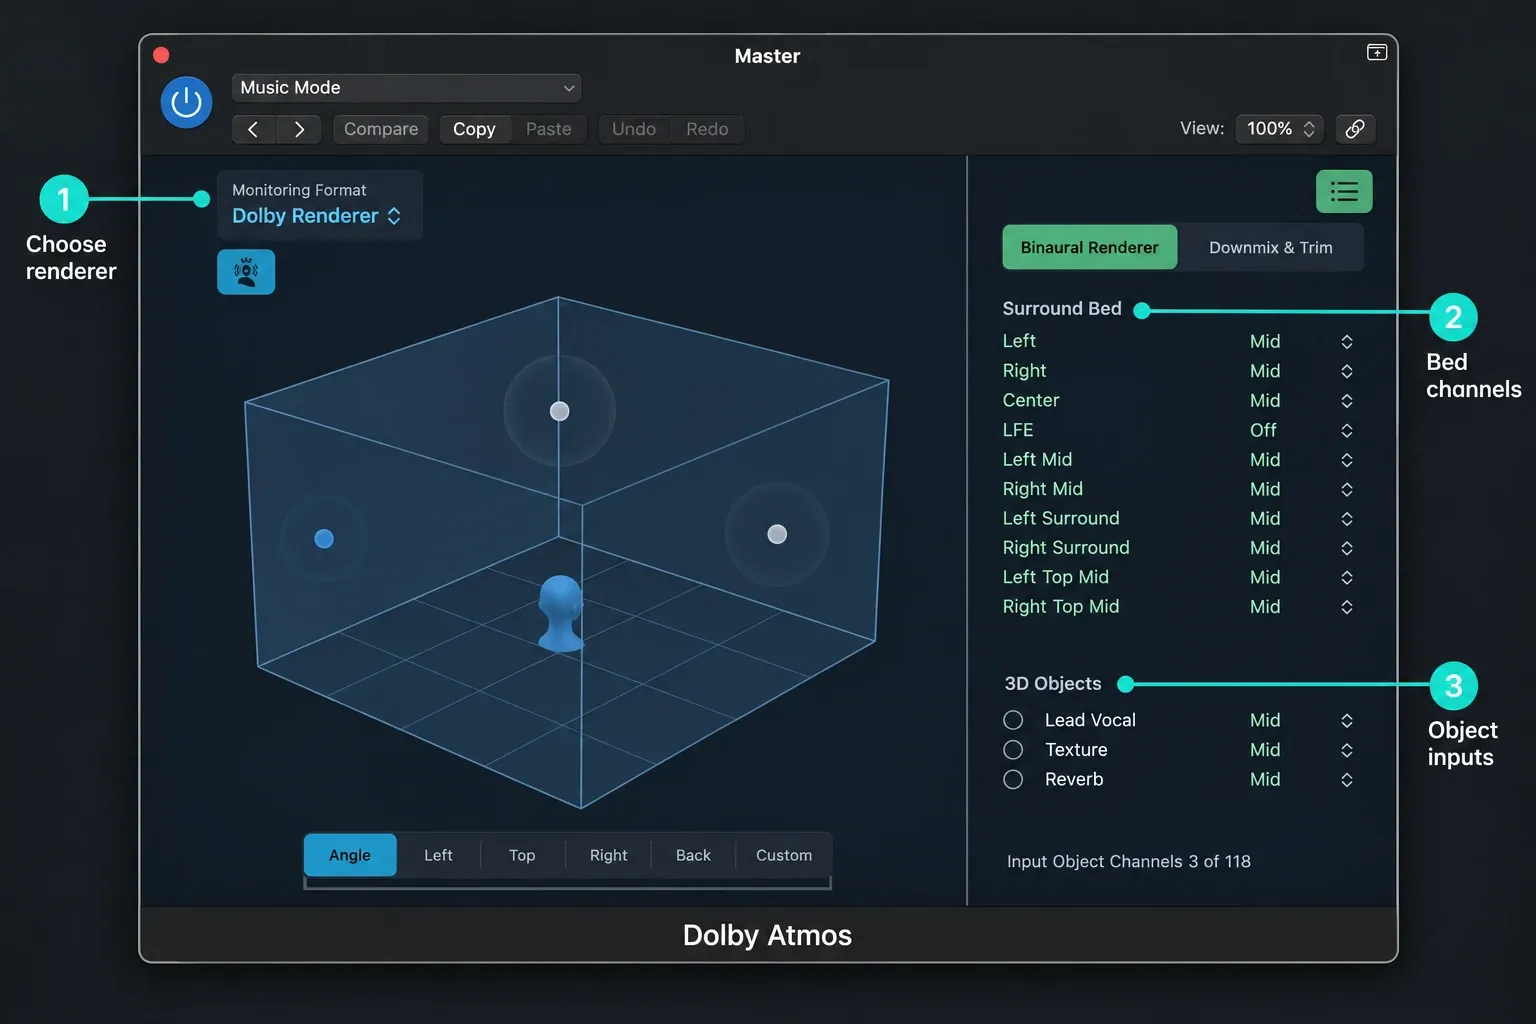
Task: Click the Center channel label
Action: pyautogui.click(x=1031, y=400)
